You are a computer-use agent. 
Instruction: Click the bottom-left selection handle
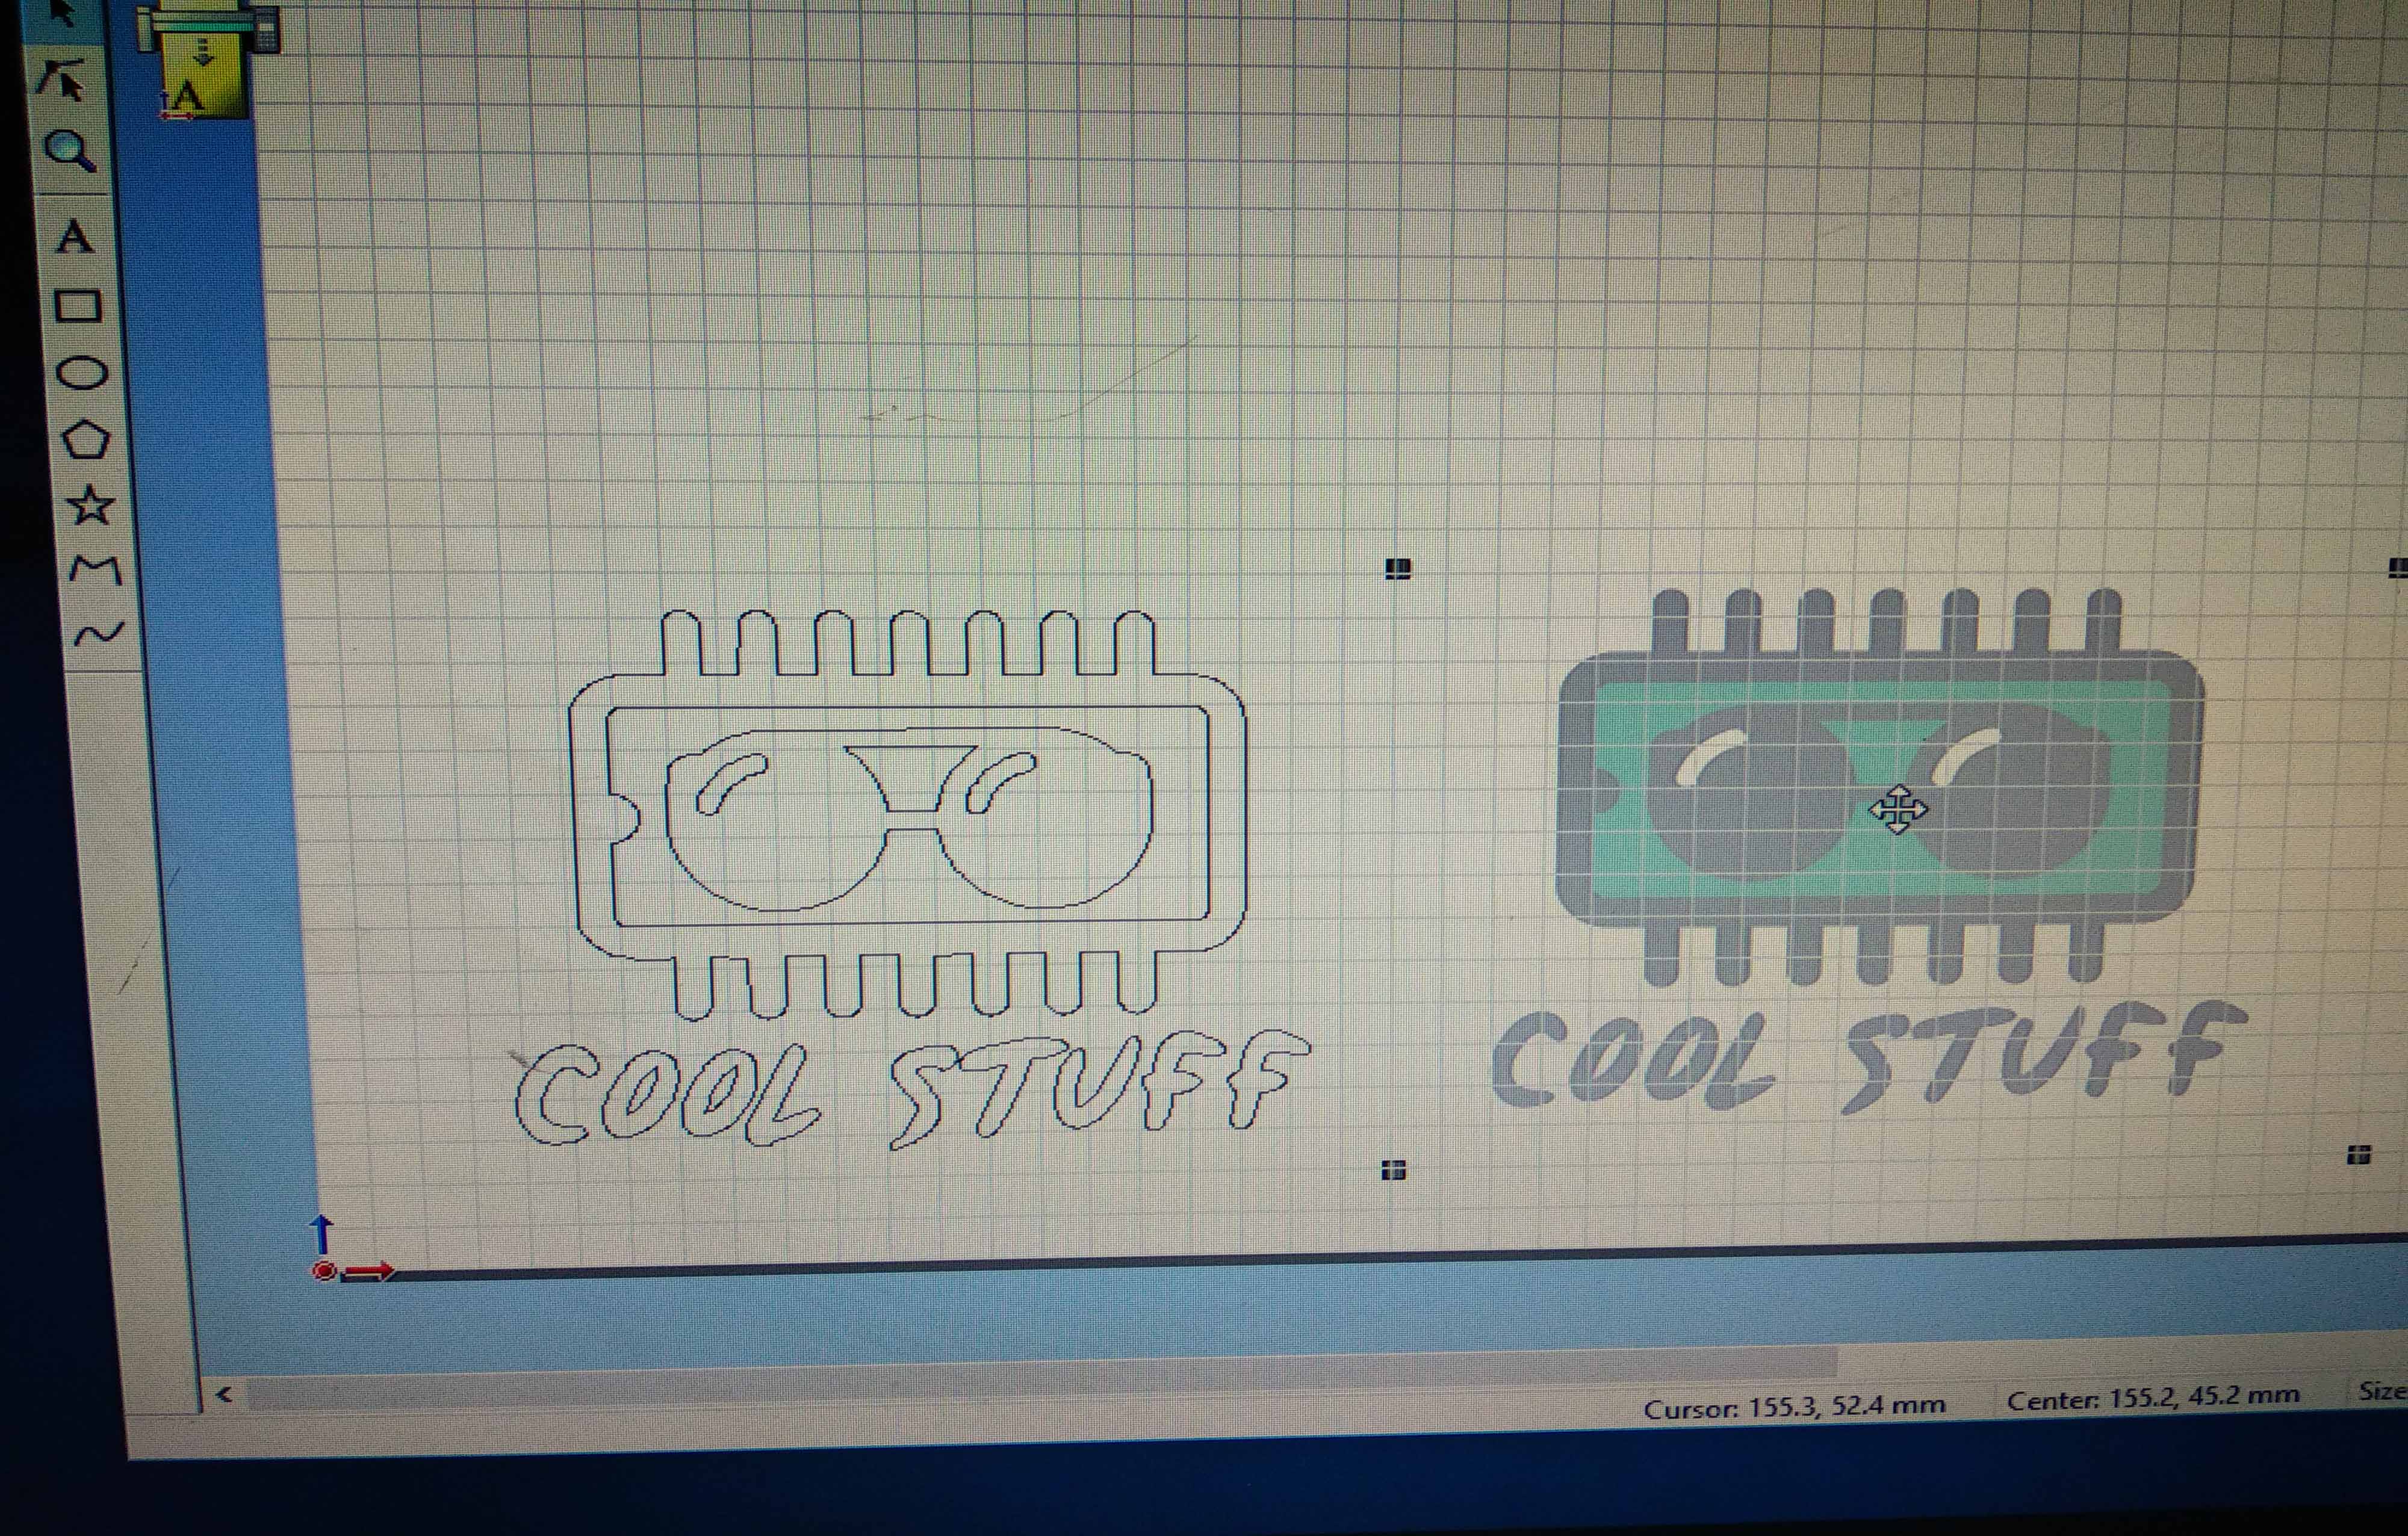tap(1394, 1170)
